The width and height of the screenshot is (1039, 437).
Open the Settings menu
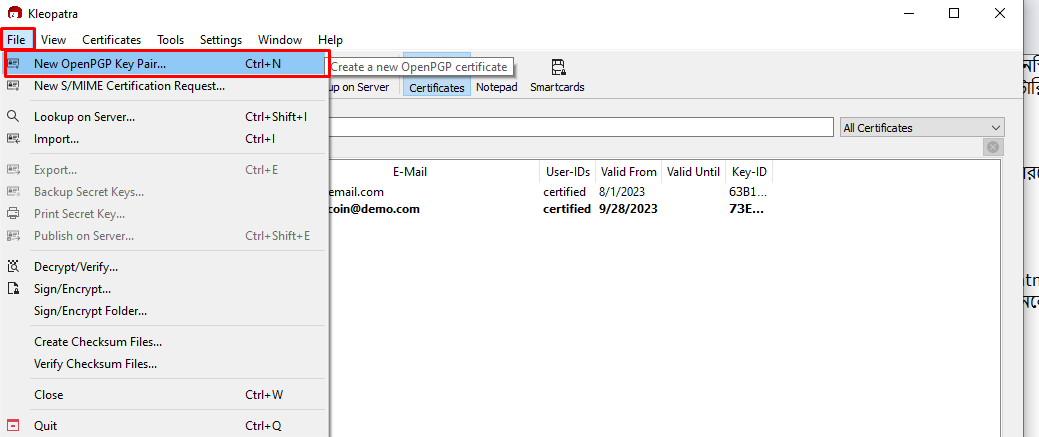click(x=221, y=40)
